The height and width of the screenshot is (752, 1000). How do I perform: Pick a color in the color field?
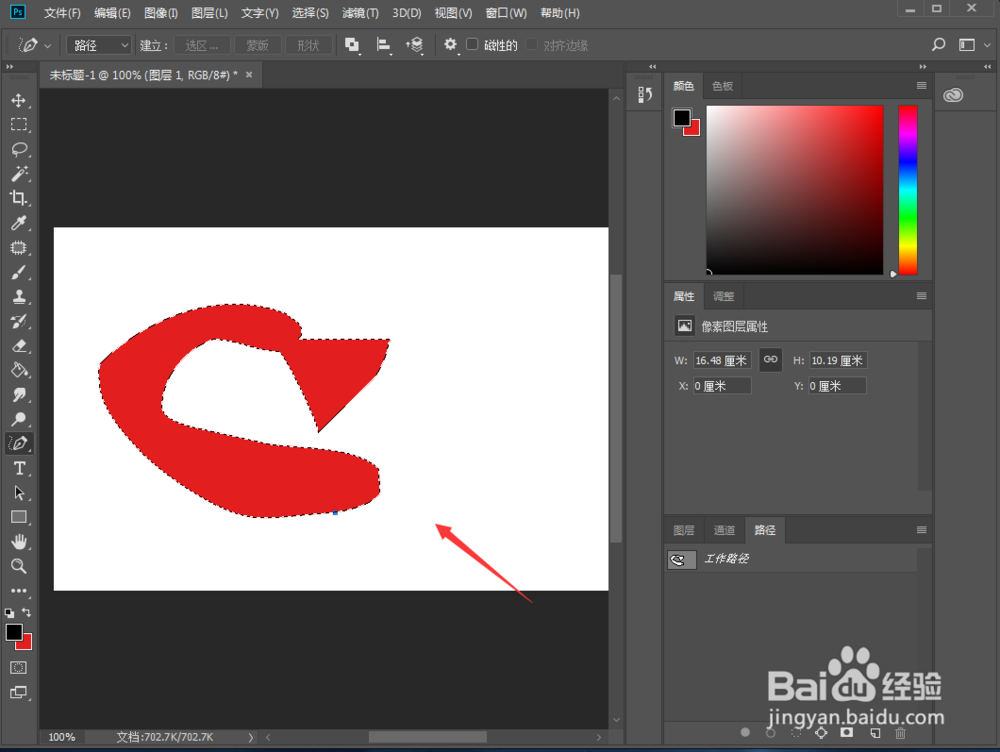point(795,190)
